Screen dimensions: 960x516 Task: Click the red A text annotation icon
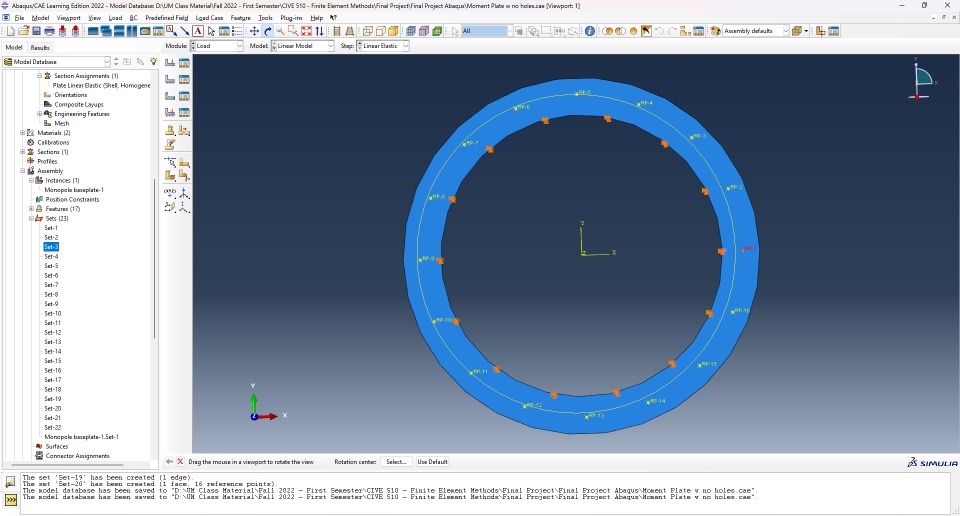[198, 31]
